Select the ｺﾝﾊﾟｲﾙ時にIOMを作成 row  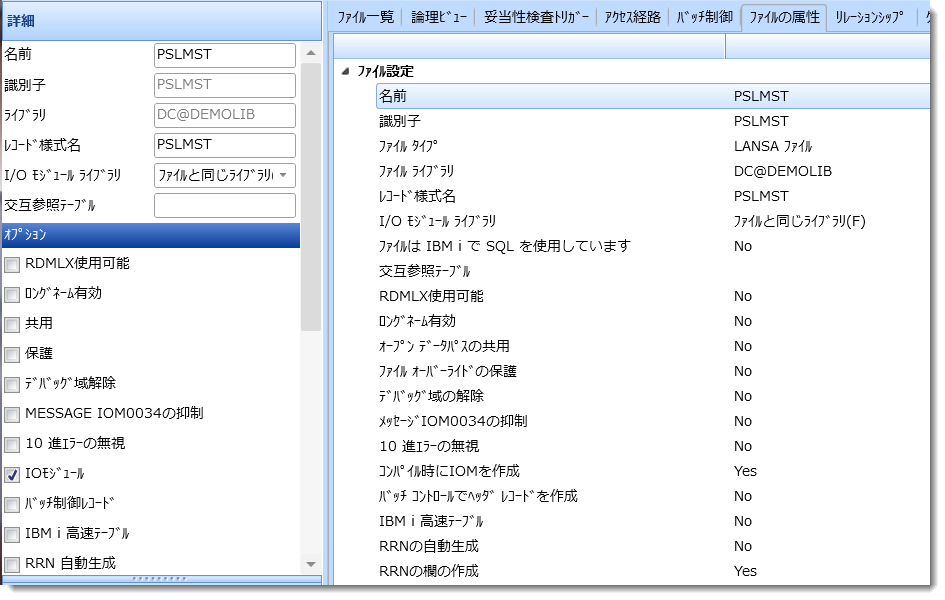[653, 471]
